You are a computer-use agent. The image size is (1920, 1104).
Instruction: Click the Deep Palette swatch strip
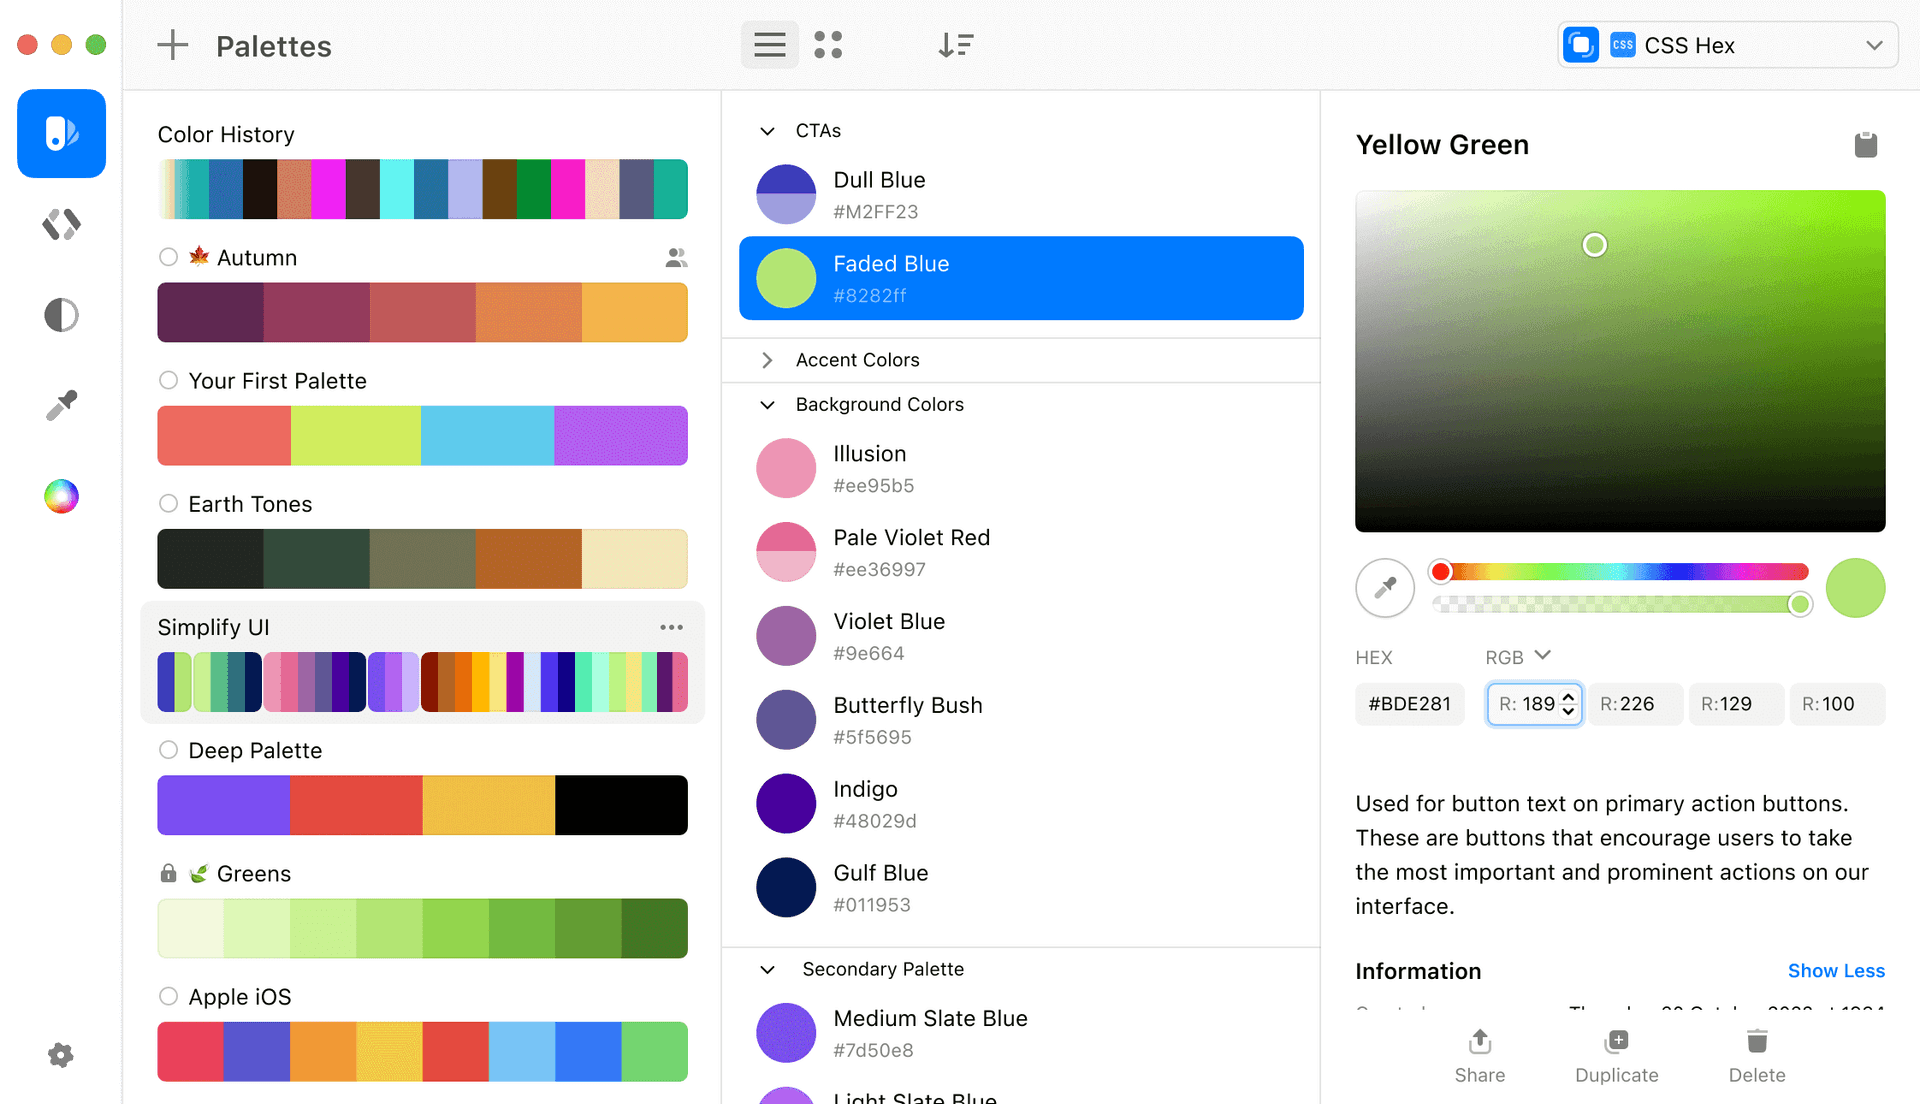(422, 805)
